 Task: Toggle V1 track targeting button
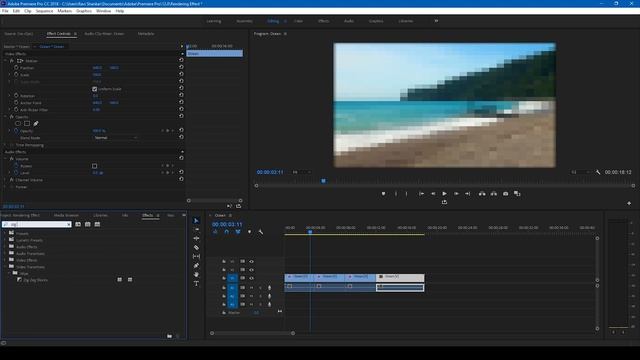click(x=232, y=278)
